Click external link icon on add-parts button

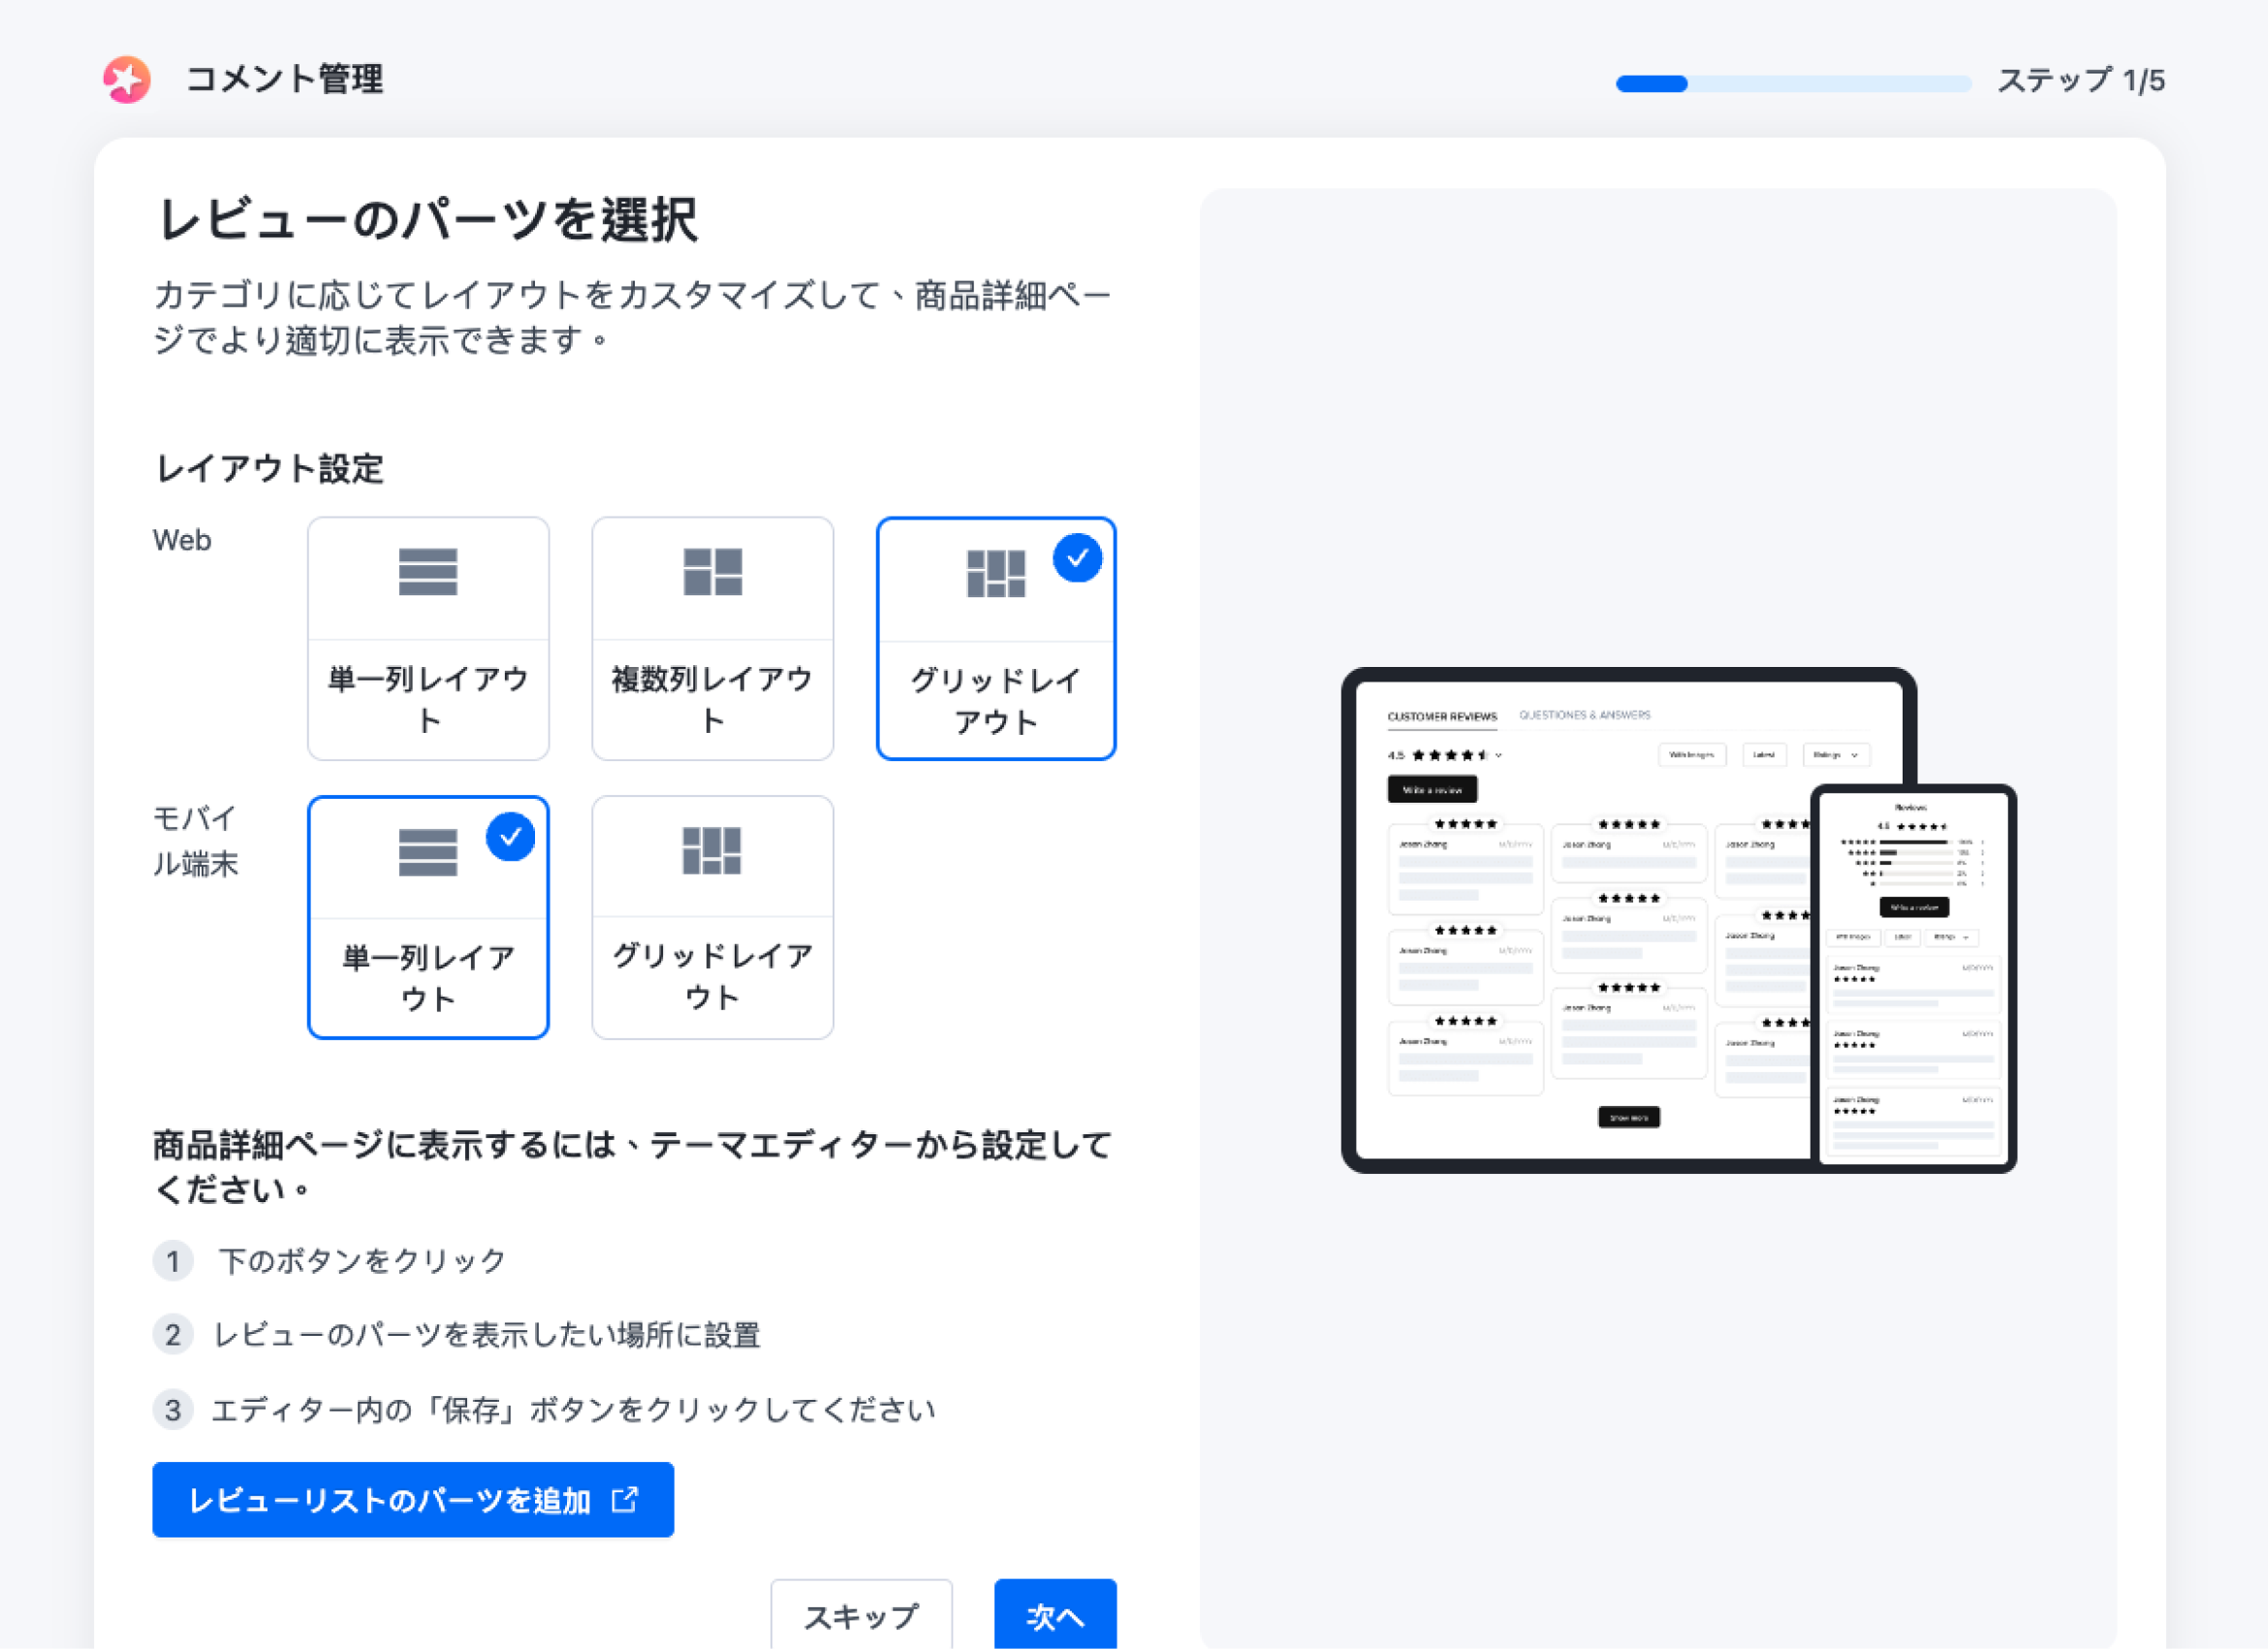(625, 1499)
